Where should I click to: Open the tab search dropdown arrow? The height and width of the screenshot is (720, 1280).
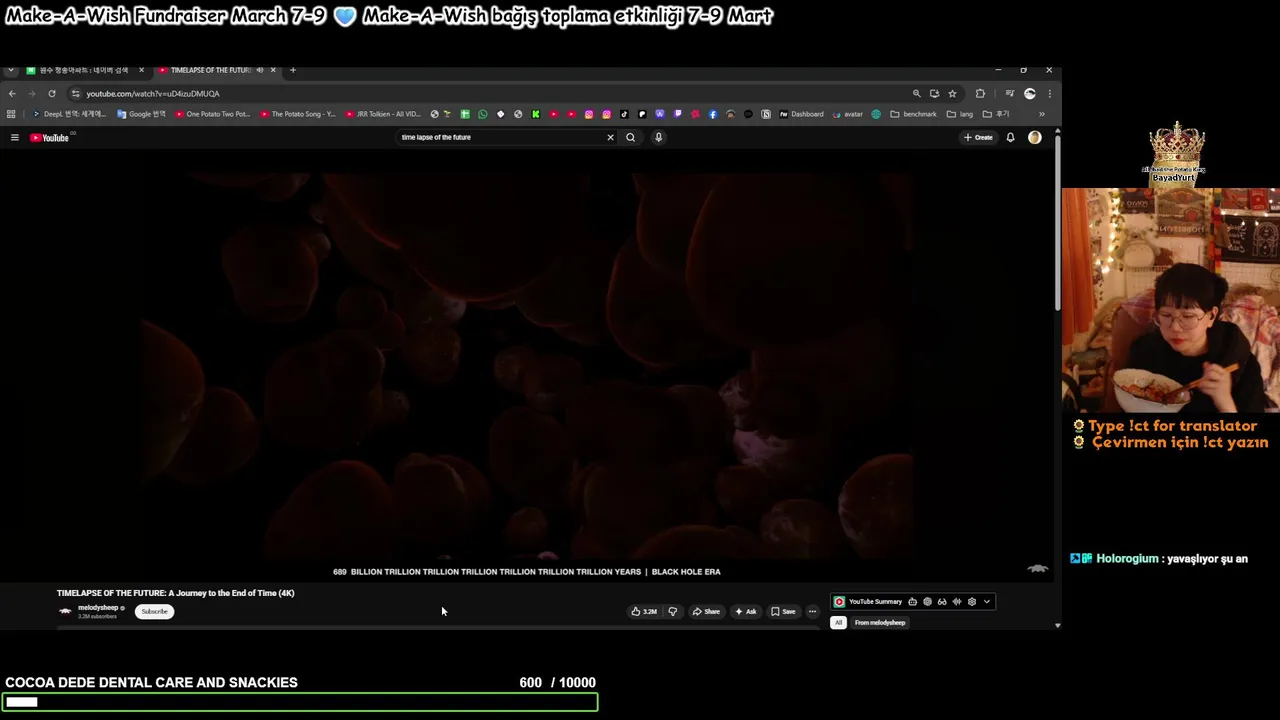(x=10, y=70)
